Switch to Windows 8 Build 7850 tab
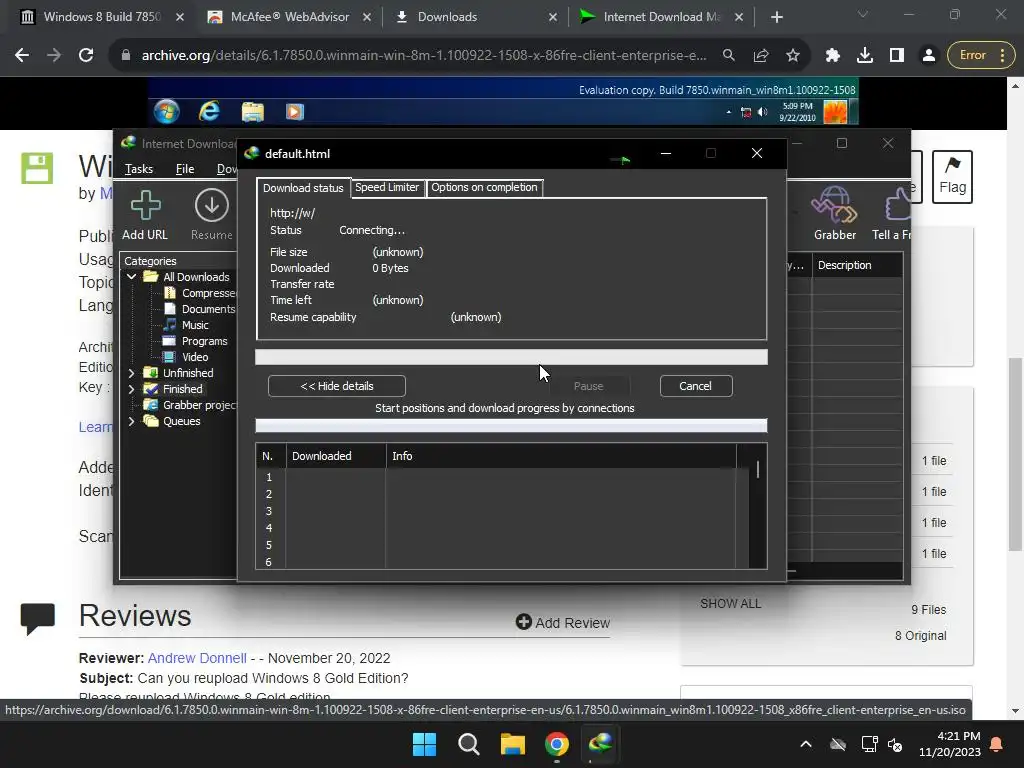 click(101, 17)
